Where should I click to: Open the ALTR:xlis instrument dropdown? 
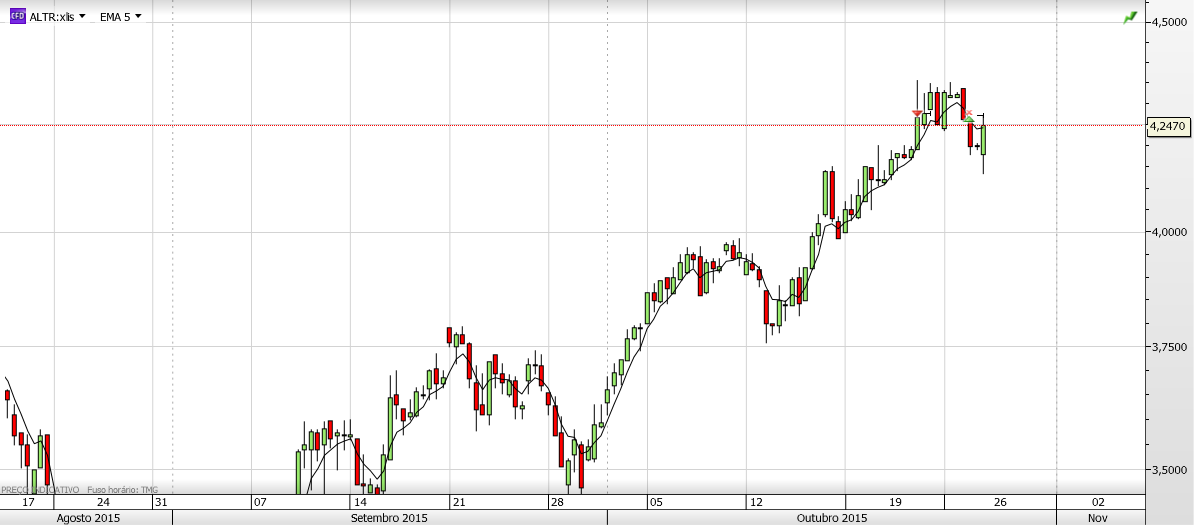(57, 17)
